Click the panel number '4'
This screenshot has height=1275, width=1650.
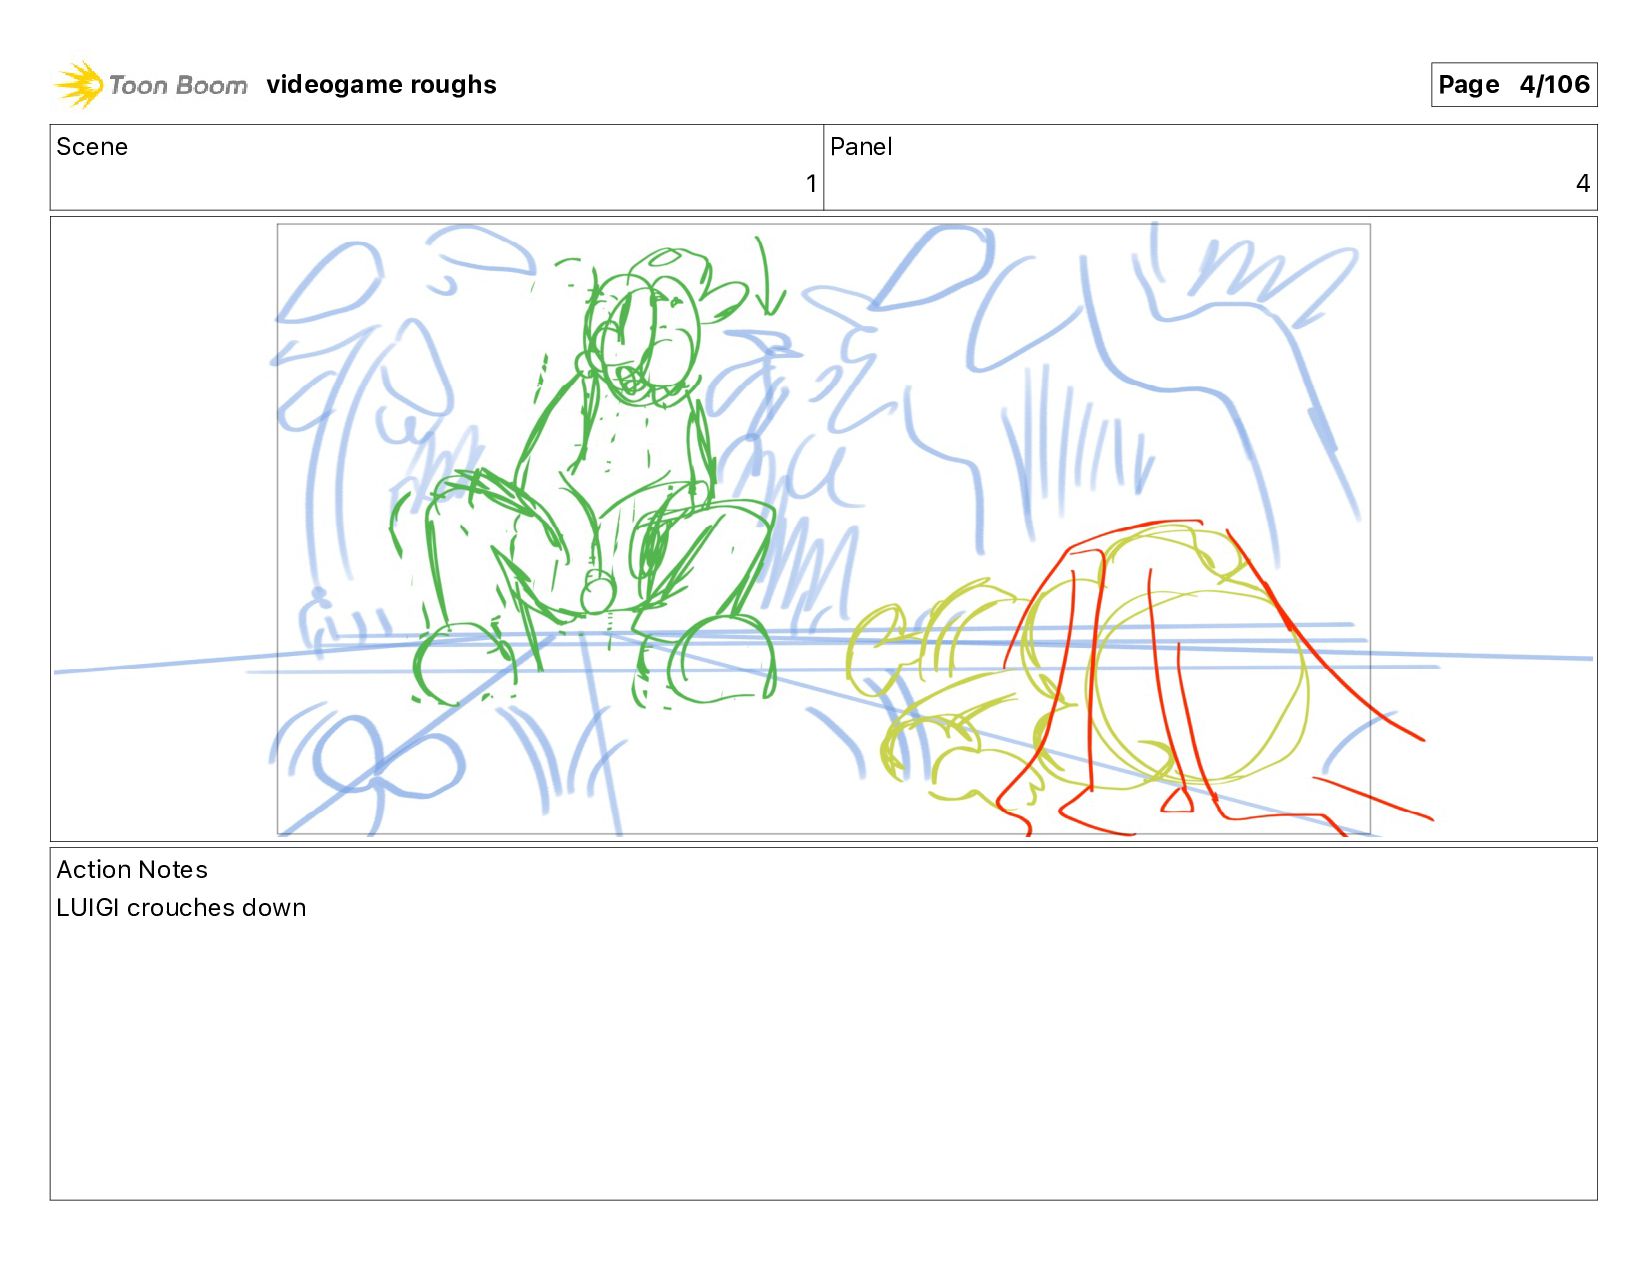[1582, 184]
